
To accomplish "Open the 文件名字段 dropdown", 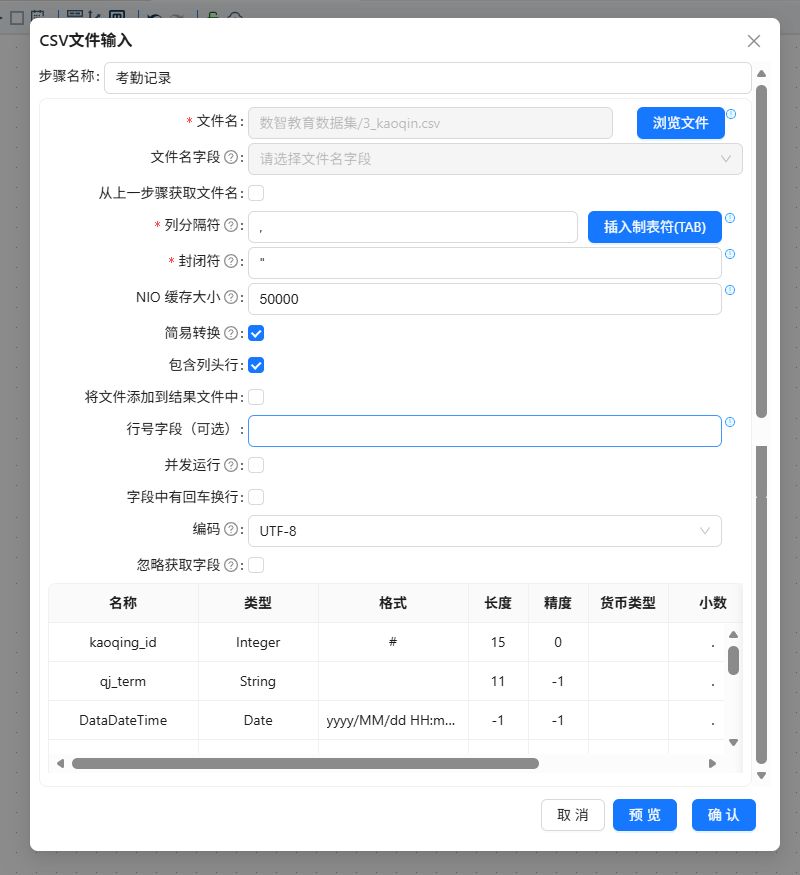I will click(495, 159).
